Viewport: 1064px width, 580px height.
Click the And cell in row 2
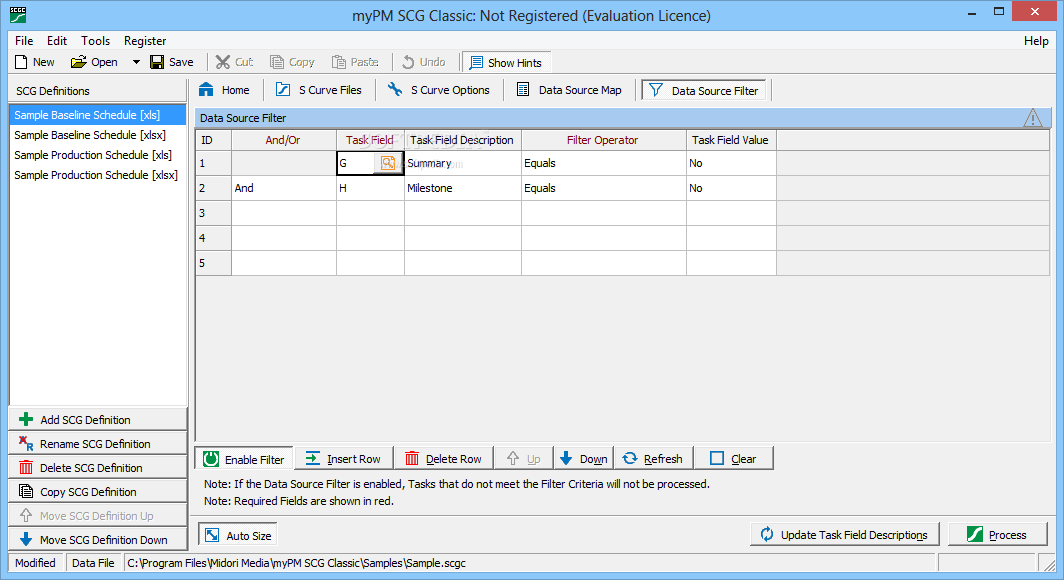pyautogui.click(x=284, y=188)
